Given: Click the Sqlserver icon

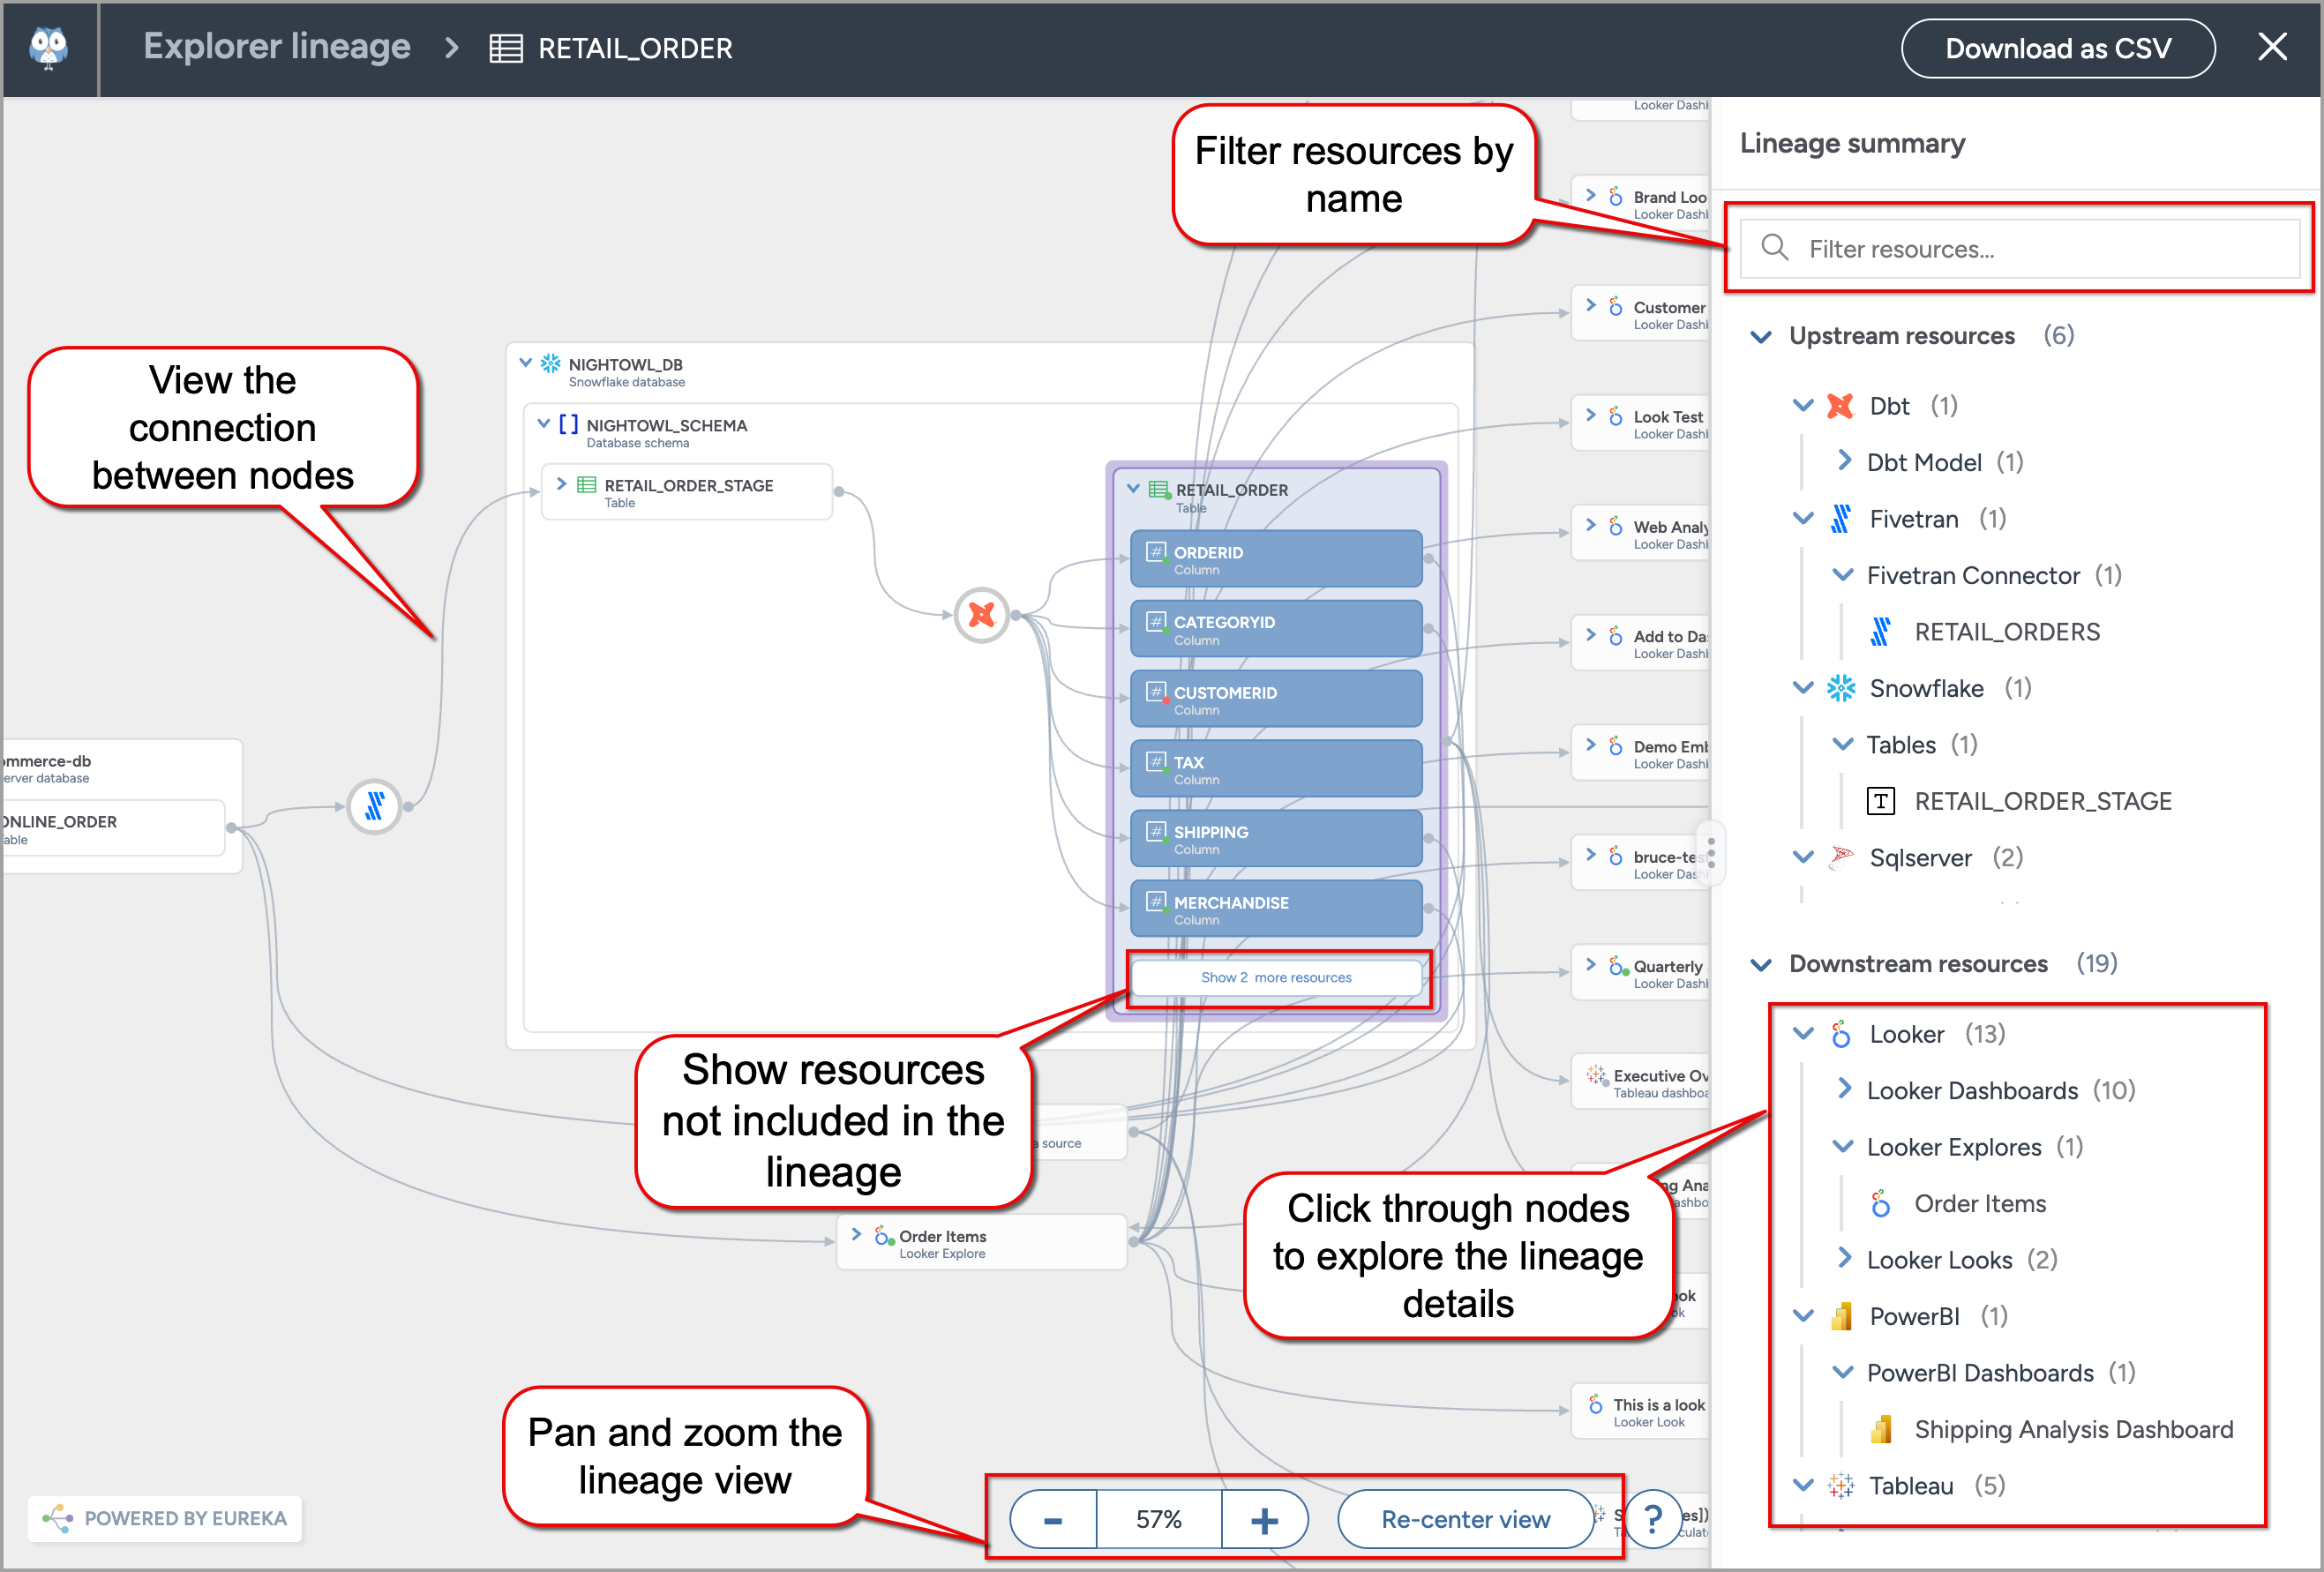Looking at the screenshot, I should pos(1840,857).
